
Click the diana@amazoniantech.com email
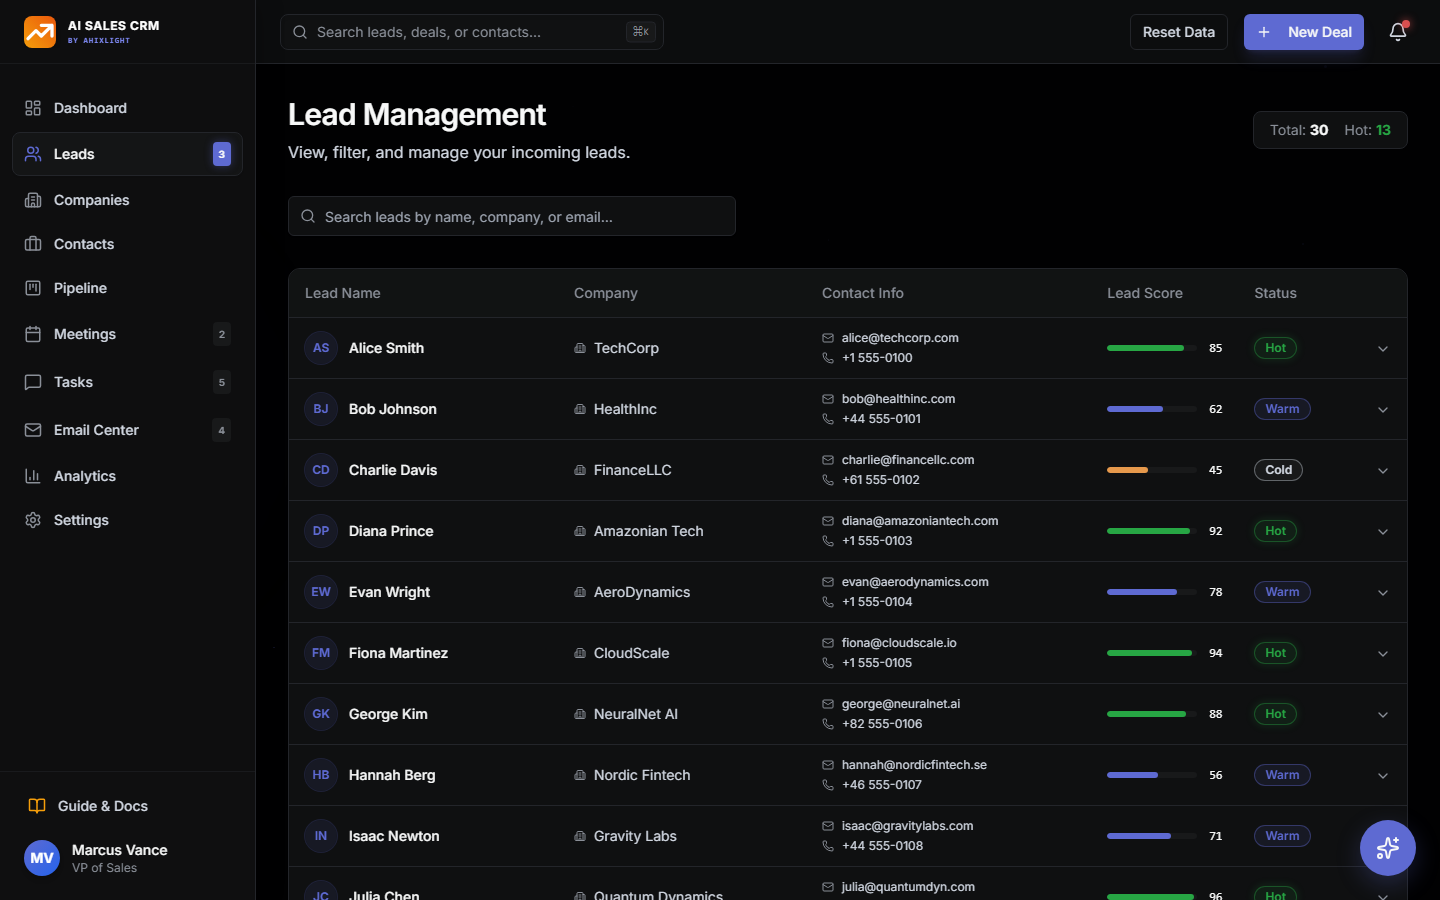tap(920, 521)
